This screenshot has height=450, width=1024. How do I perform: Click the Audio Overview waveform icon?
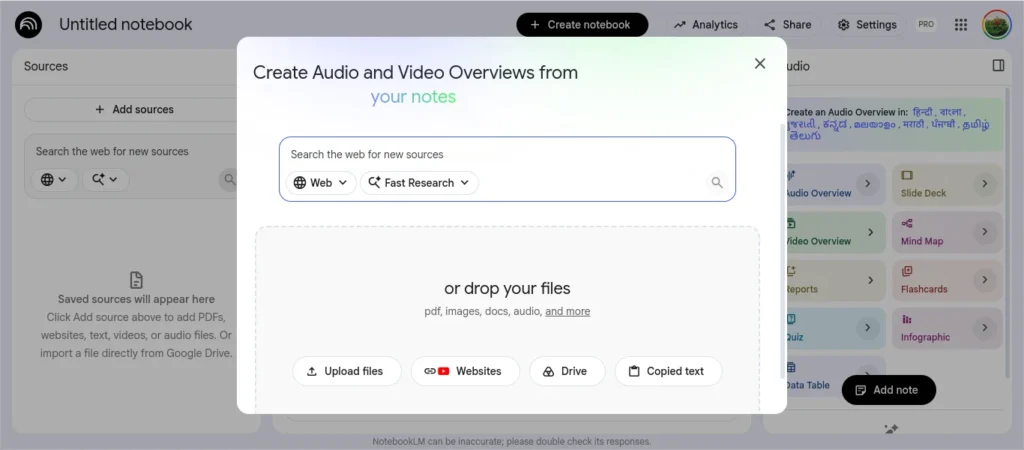[x=792, y=175]
